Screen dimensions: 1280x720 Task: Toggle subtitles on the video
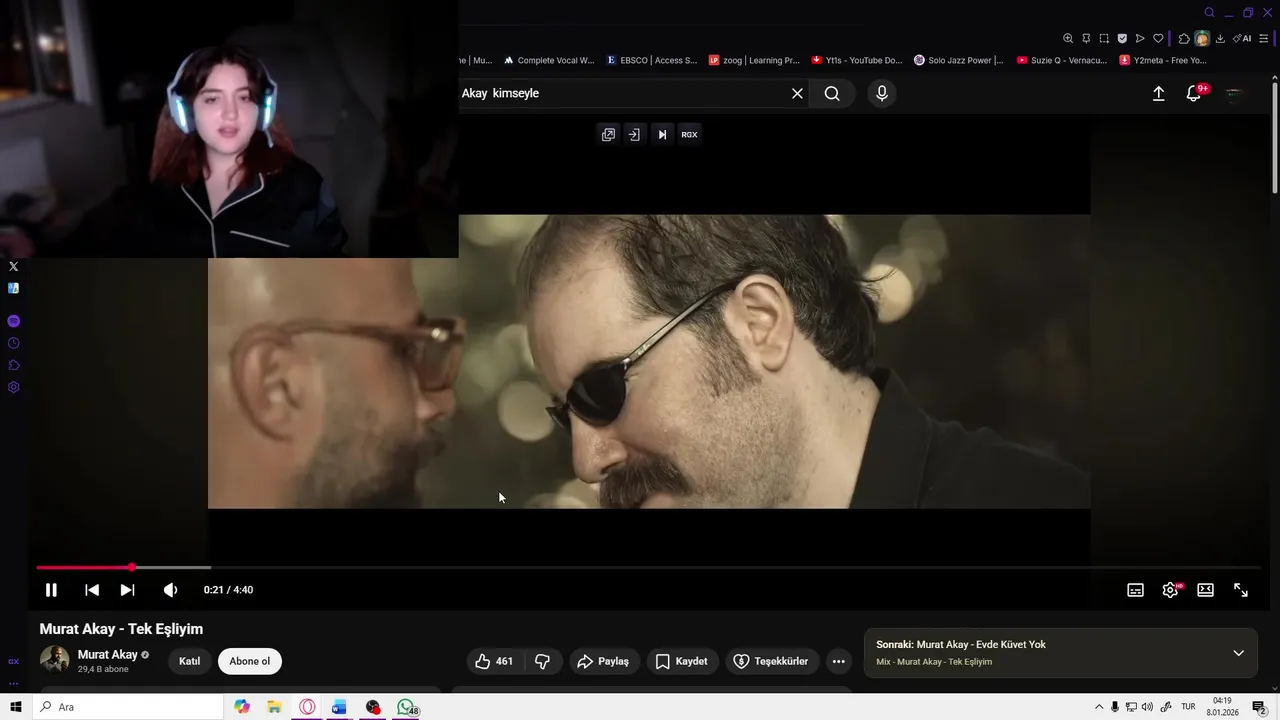1135,590
